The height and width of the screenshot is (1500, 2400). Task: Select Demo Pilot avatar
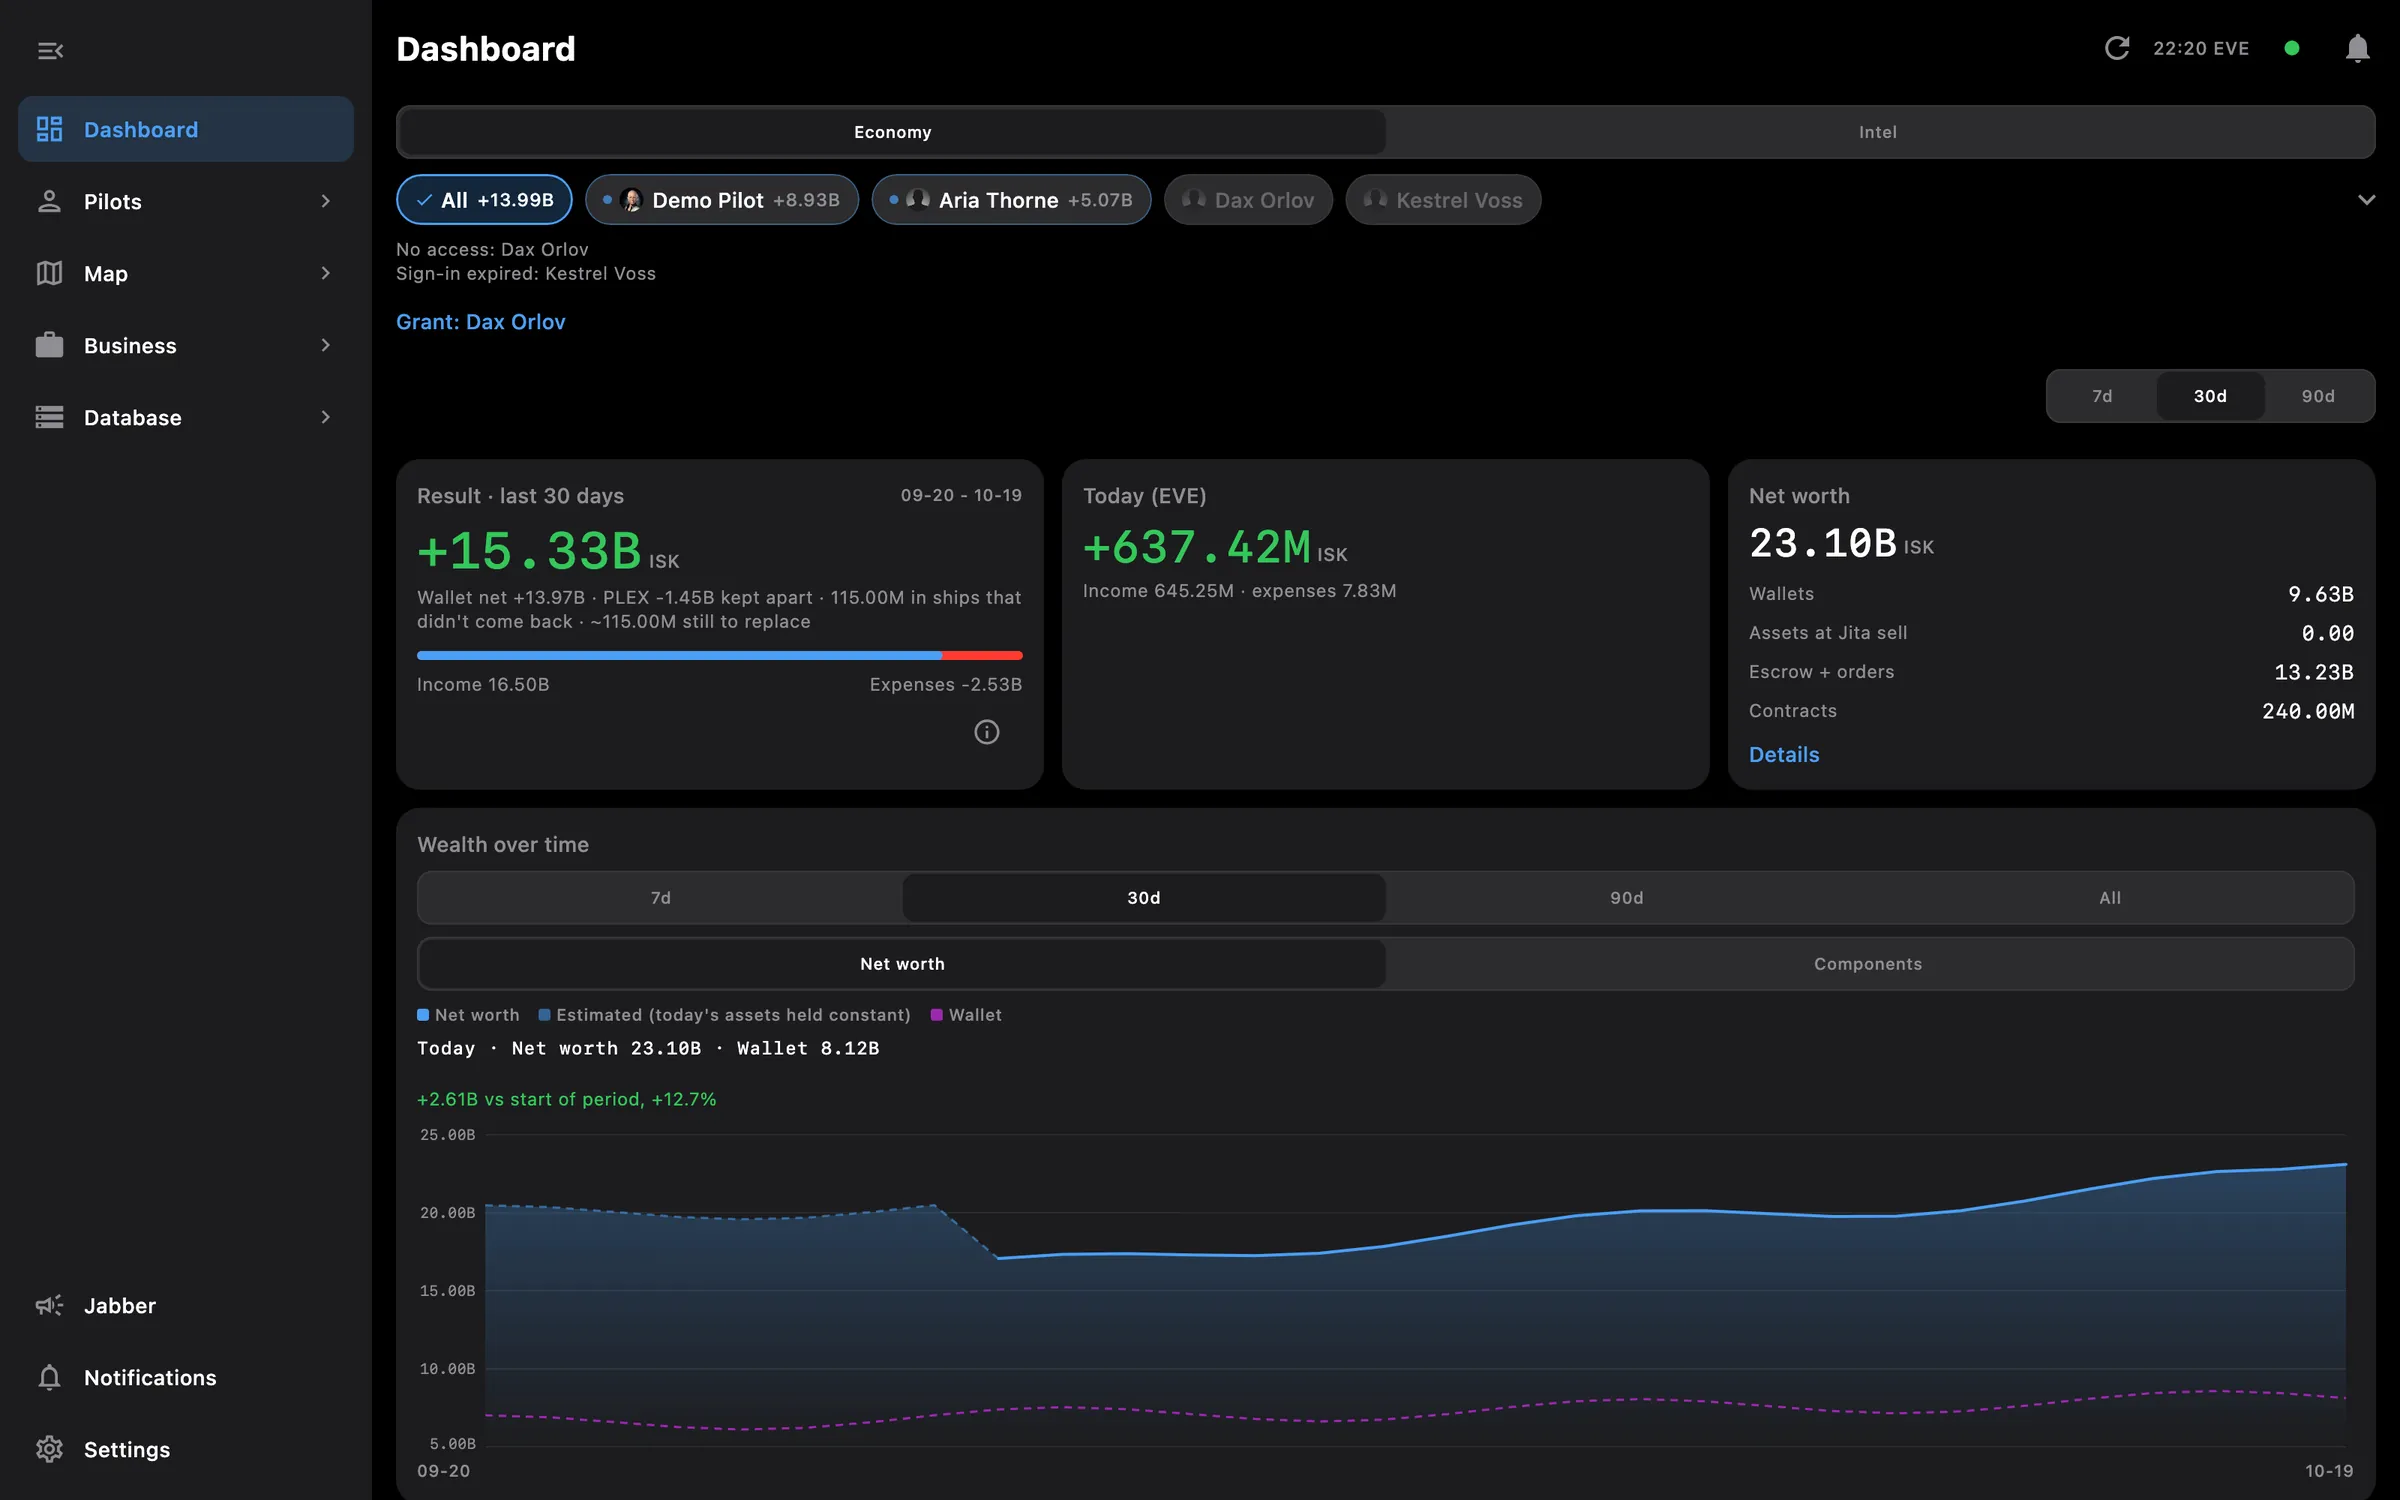point(631,200)
